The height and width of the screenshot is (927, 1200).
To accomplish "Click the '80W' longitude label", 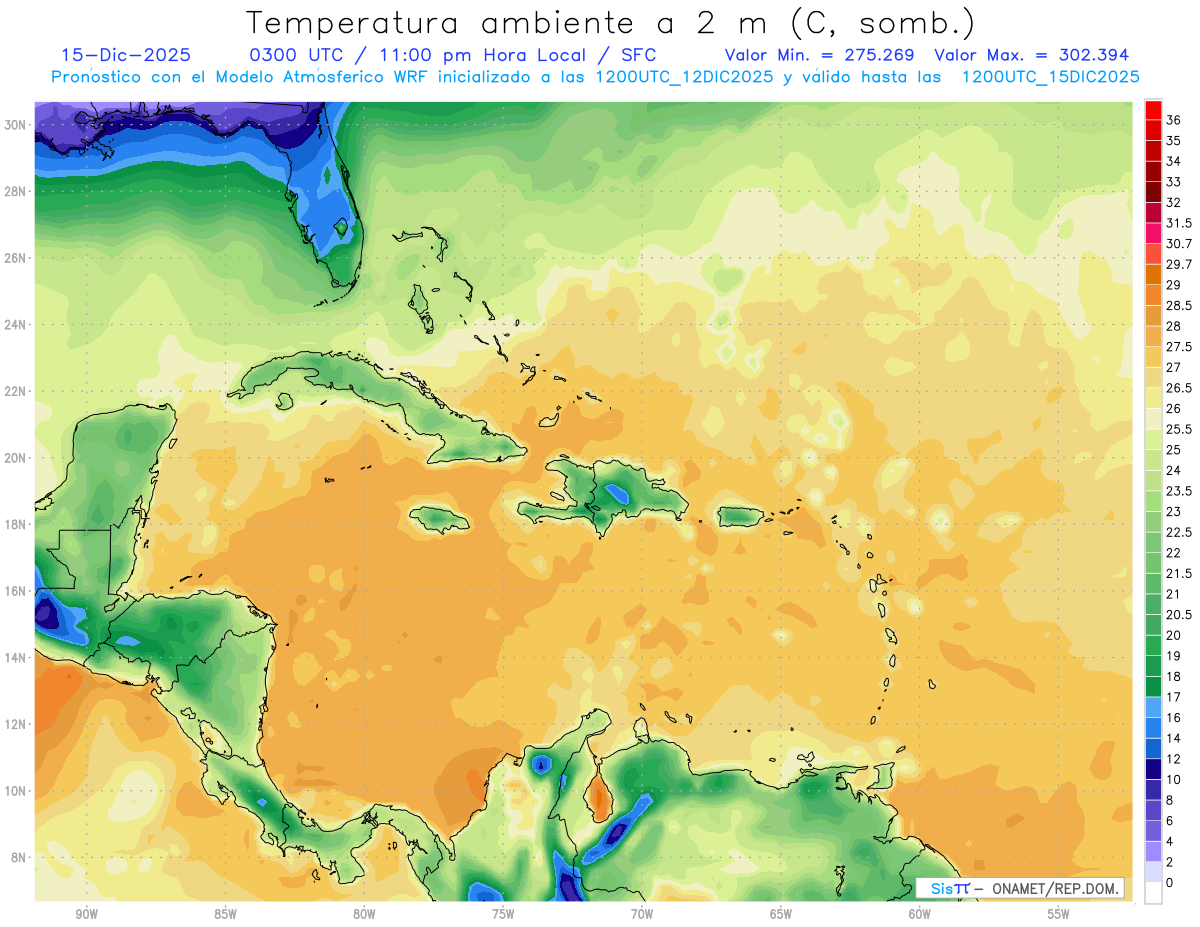I will (x=364, y=914).
